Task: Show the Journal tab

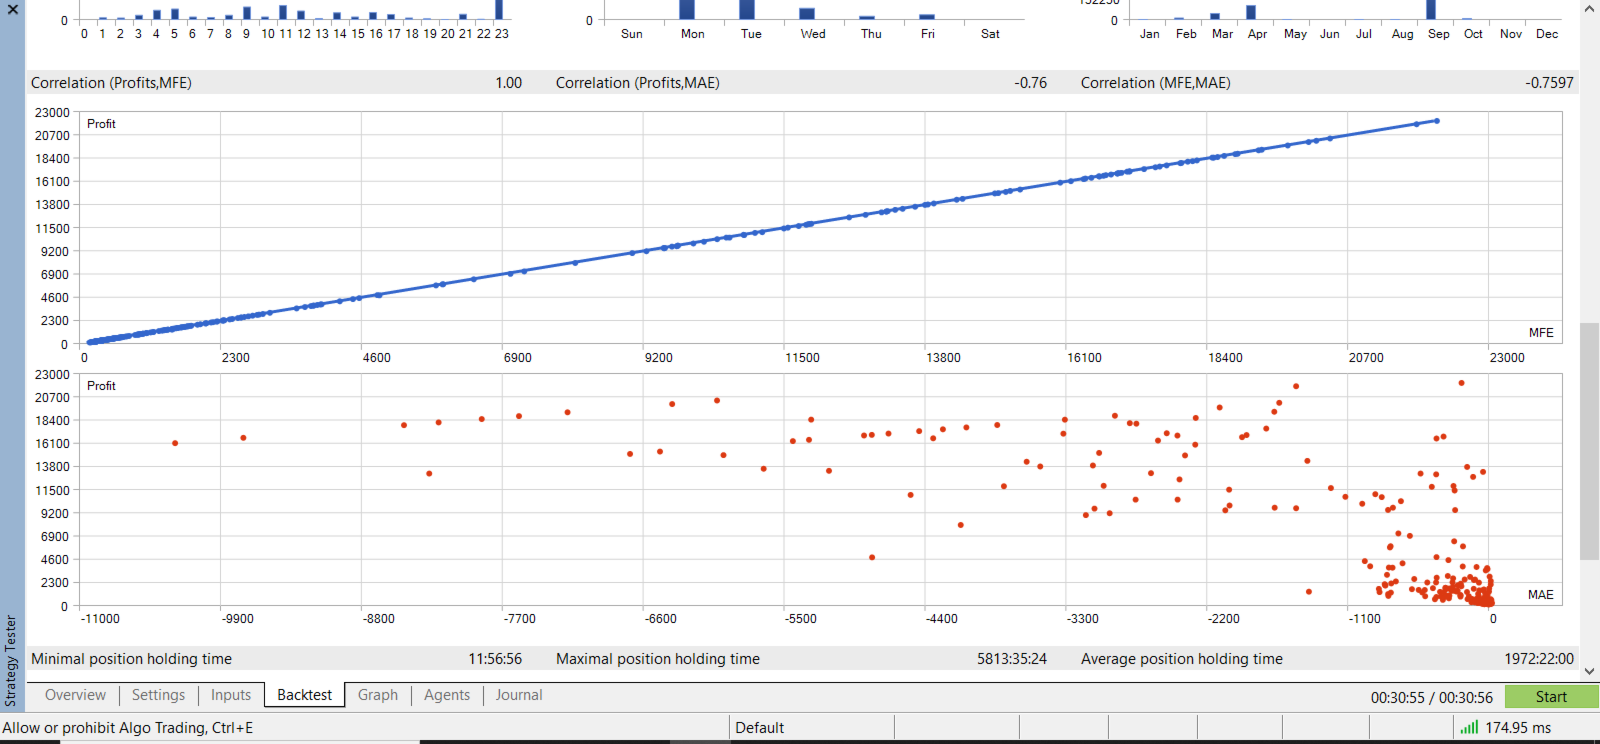Action: tap(519, 695)
